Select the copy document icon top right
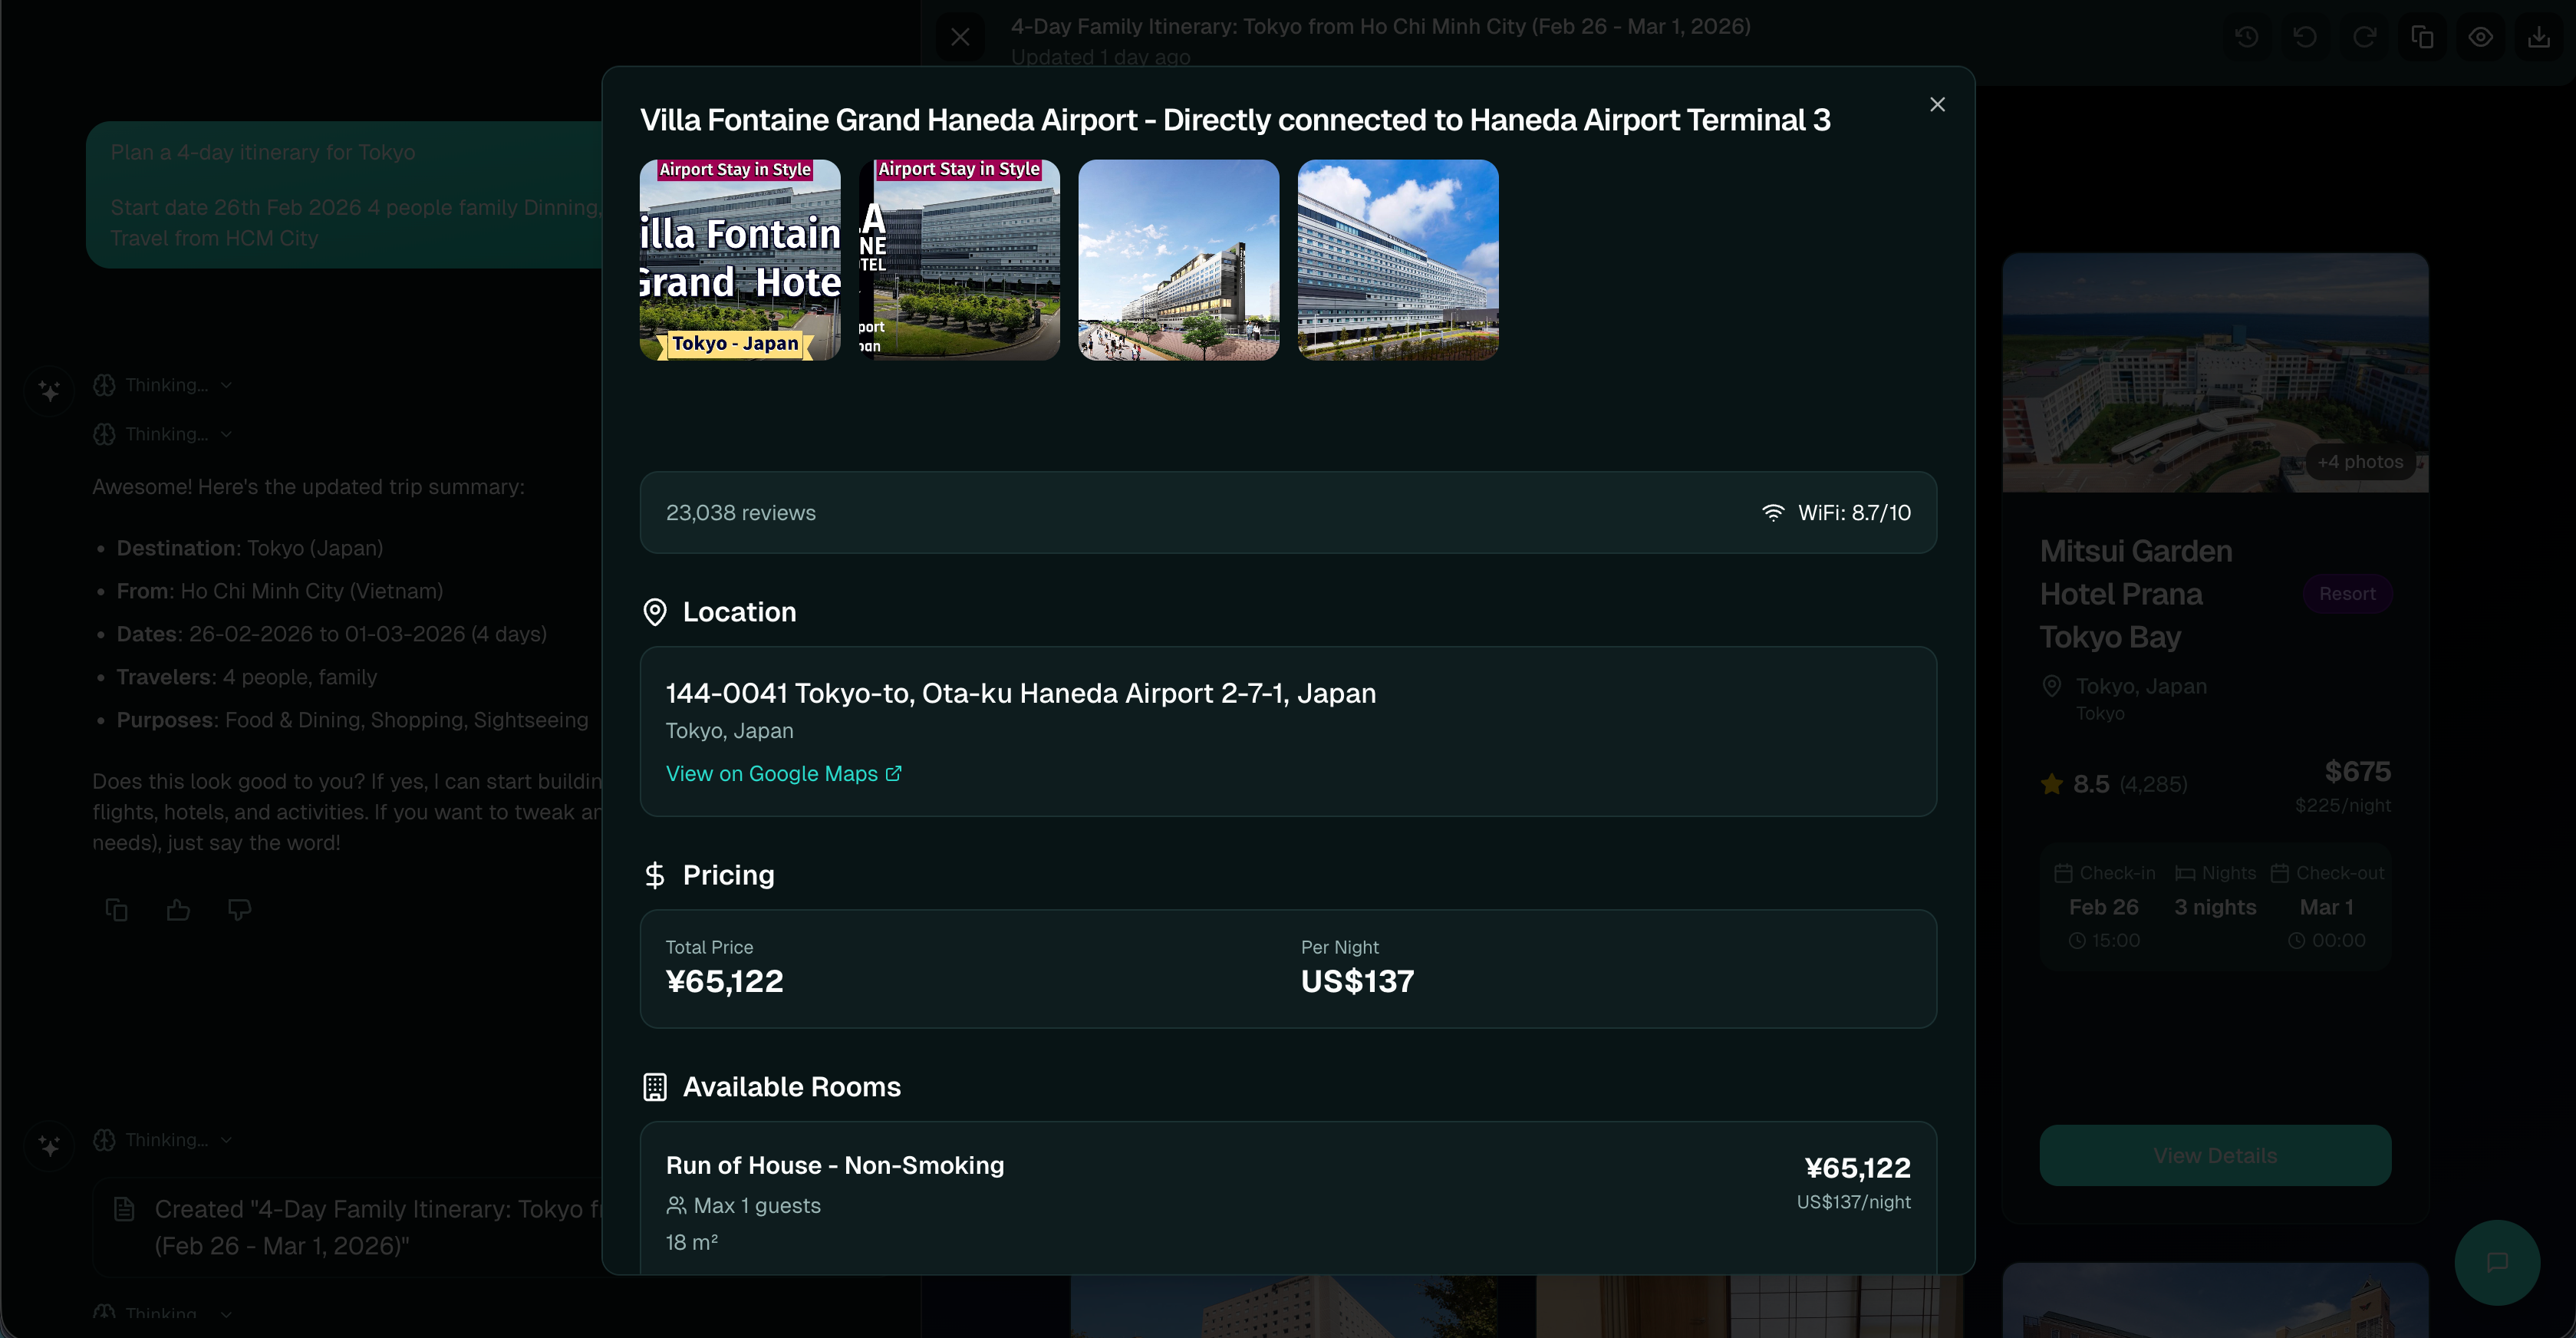 point(2422,36)
